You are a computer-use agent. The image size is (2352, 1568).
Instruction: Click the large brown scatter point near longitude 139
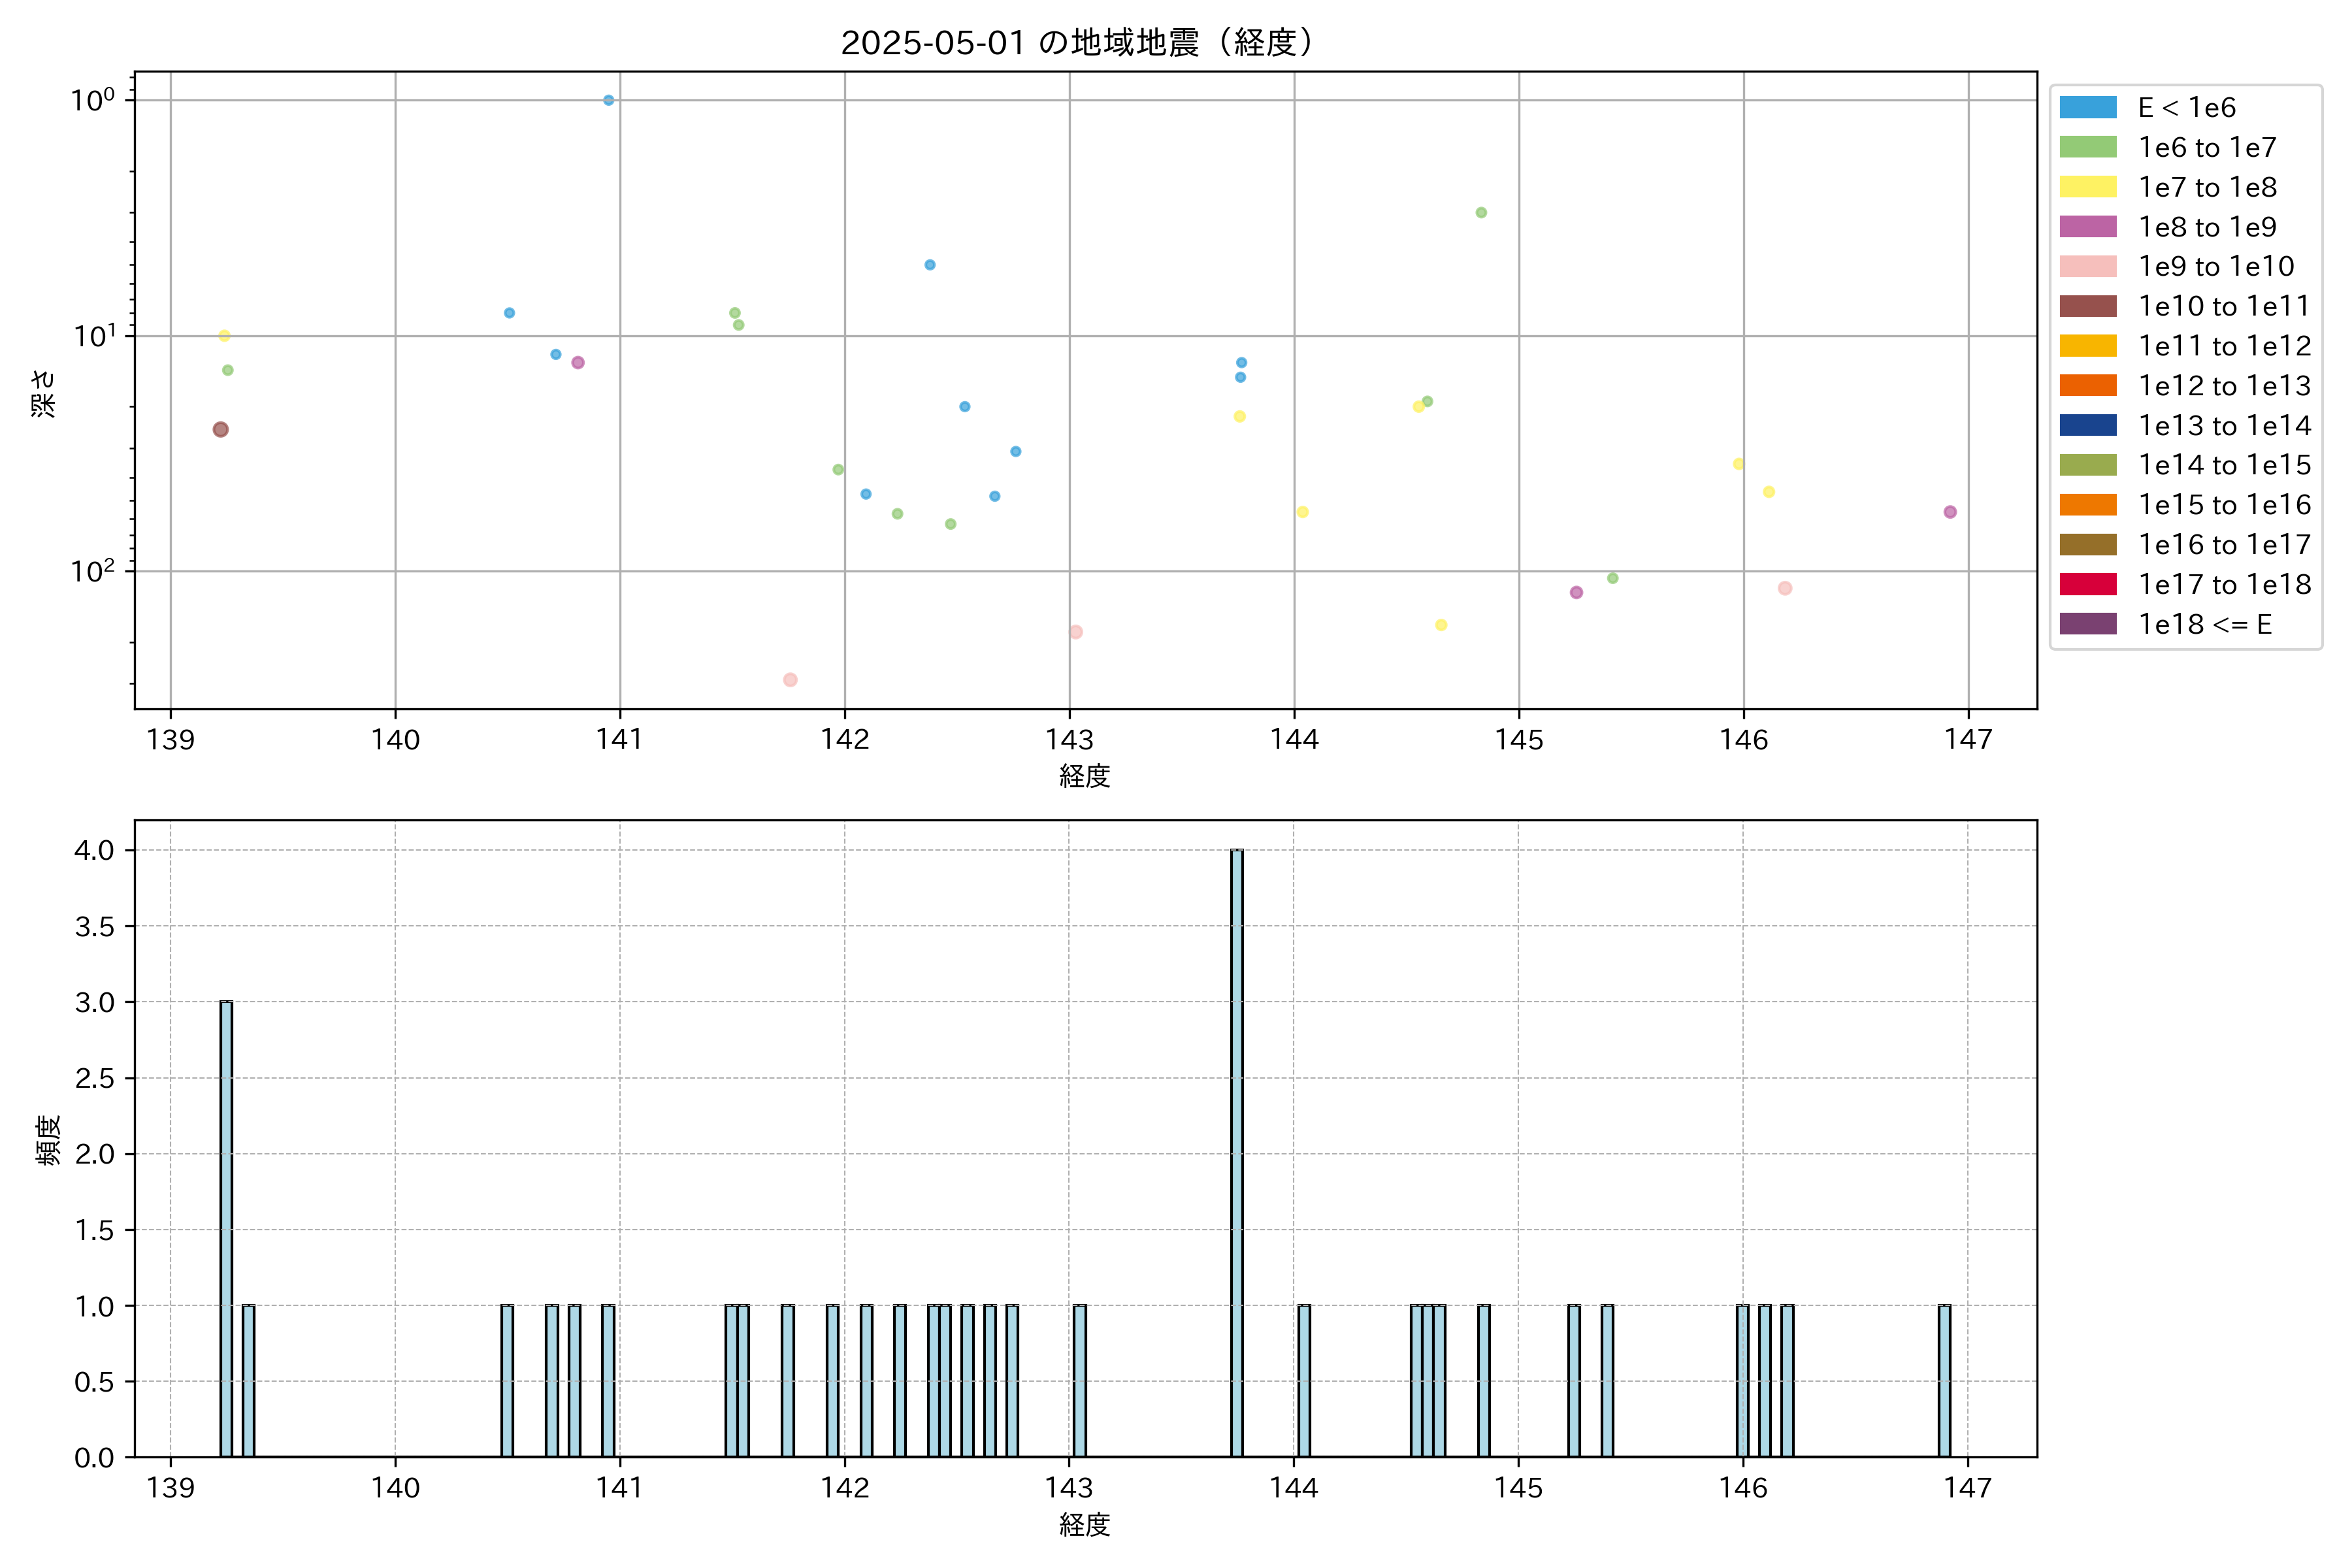pos(221,430)
